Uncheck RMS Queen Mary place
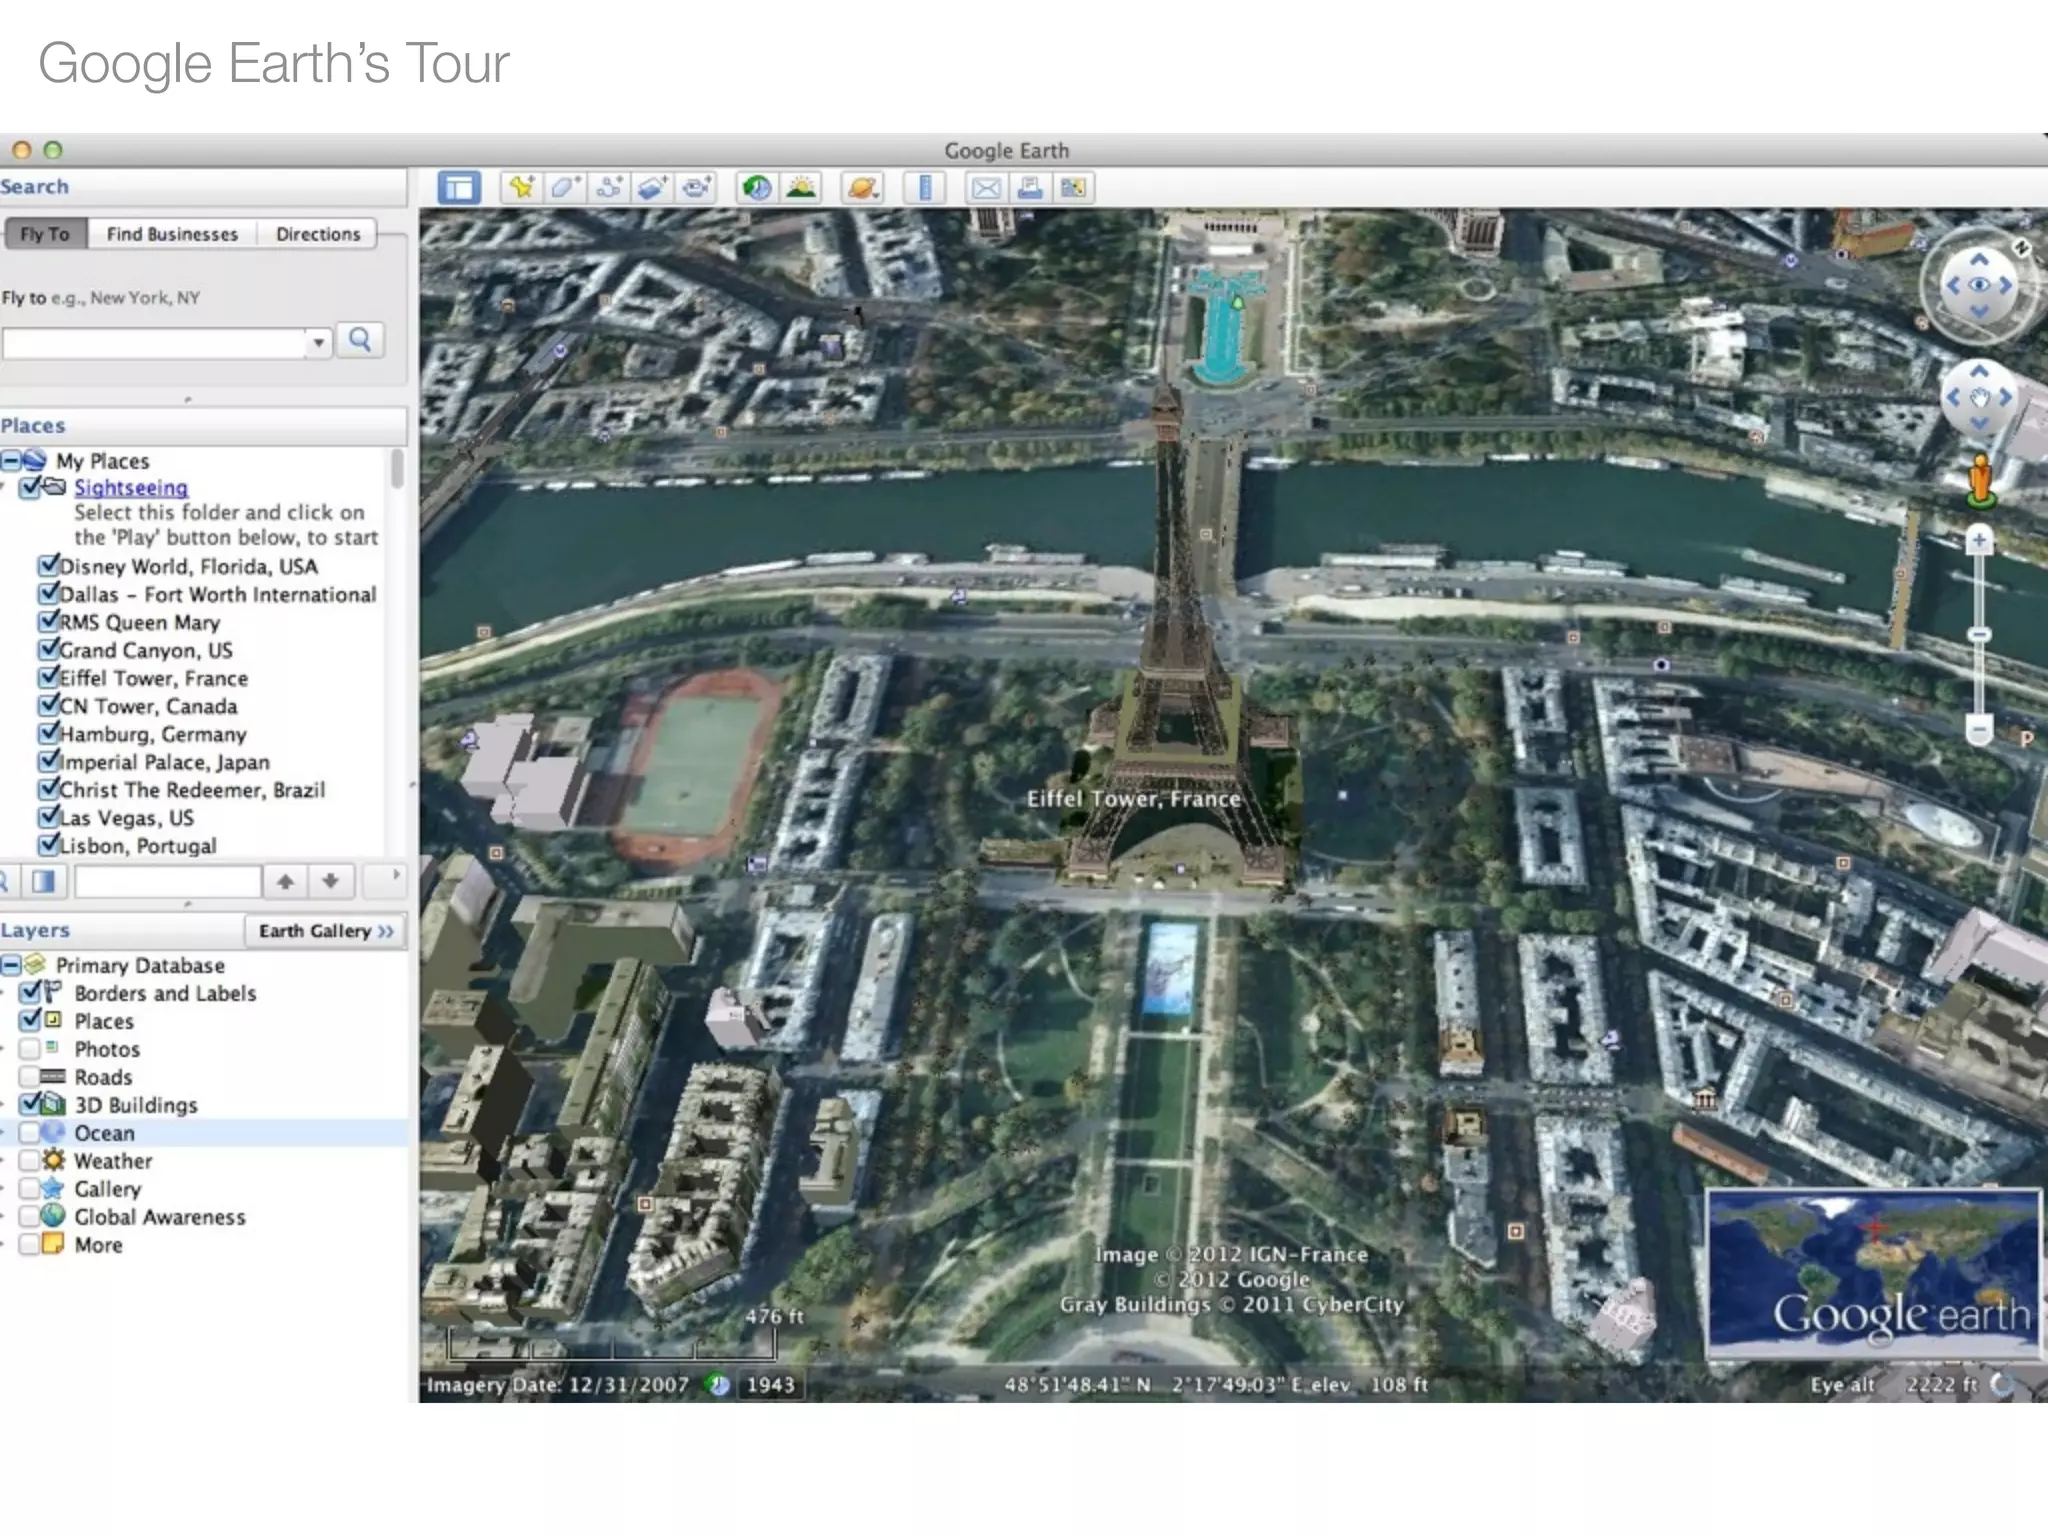2048x1536 pixels. pos(47,621)
